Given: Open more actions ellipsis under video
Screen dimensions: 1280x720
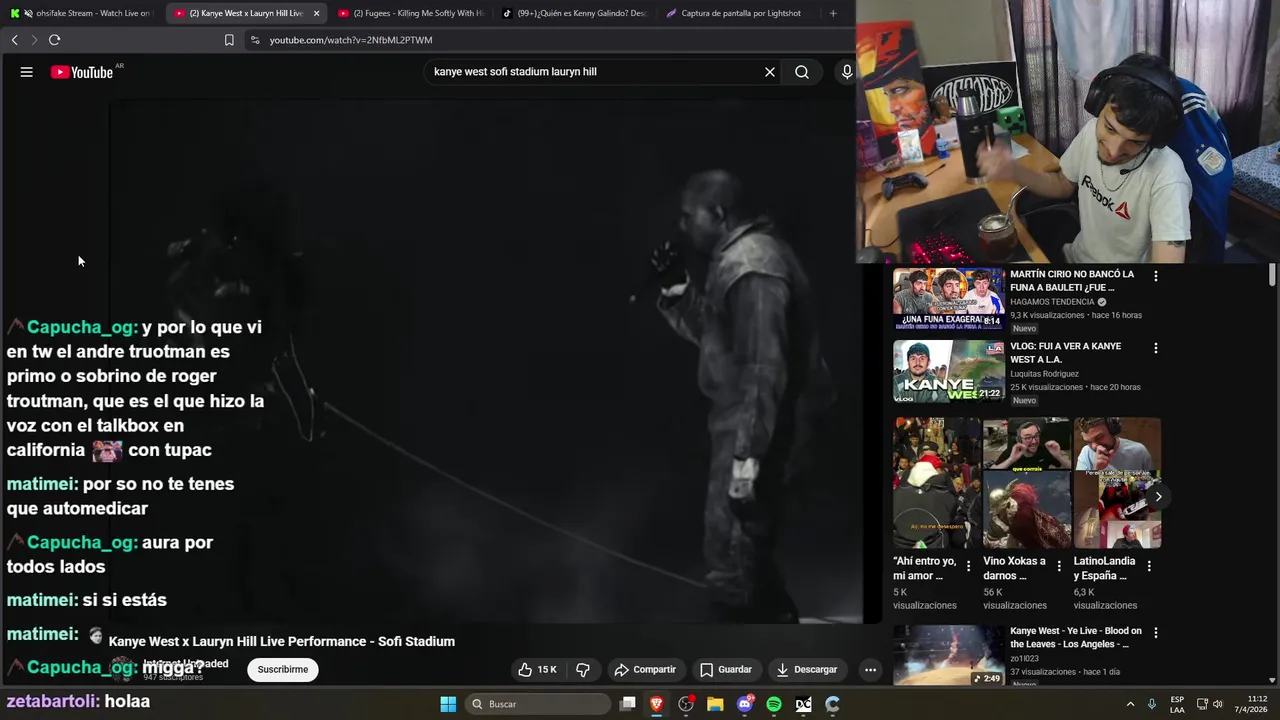Looking at the screenshot, I should 870,669.
